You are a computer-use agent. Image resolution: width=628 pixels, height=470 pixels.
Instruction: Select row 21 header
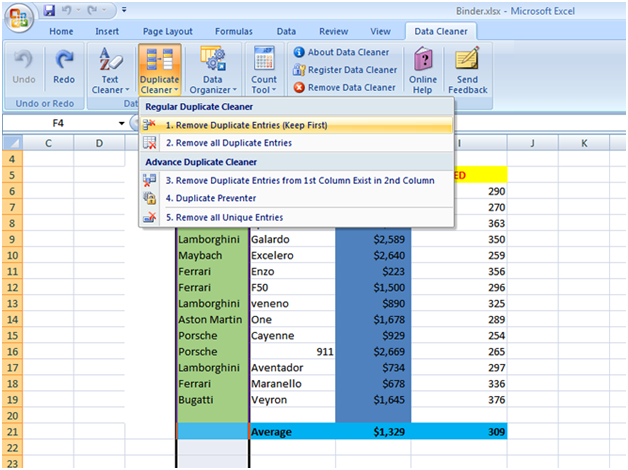click(x=12, y=432)
